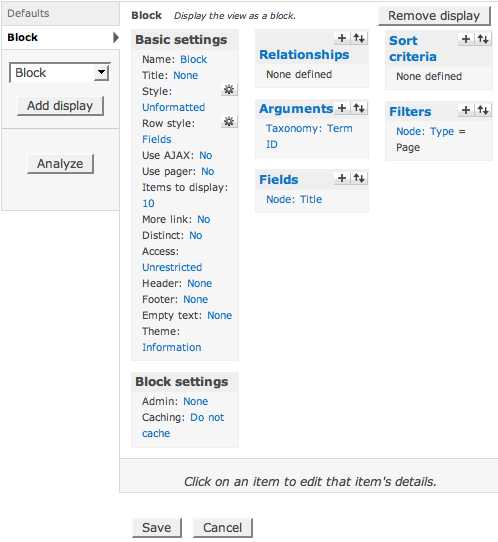Add a new field with plus icon
This screenshot has height=542, width=498.
[x=342, y=178]
